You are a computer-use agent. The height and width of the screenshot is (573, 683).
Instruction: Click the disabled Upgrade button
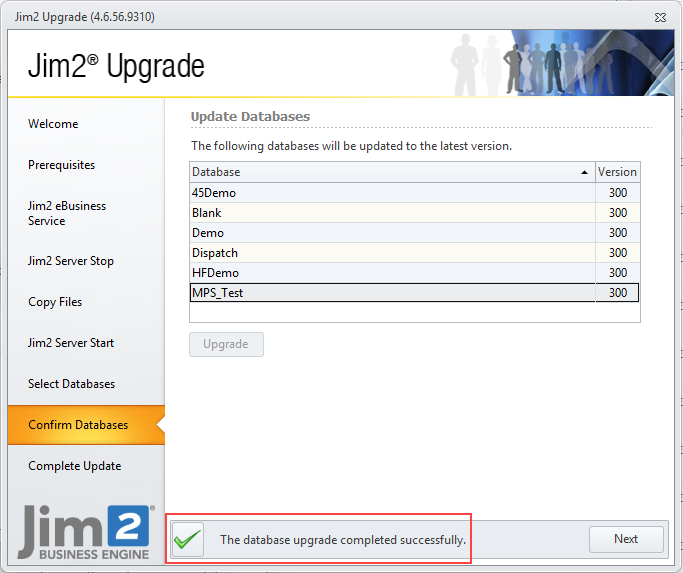(x=226, y=344)
